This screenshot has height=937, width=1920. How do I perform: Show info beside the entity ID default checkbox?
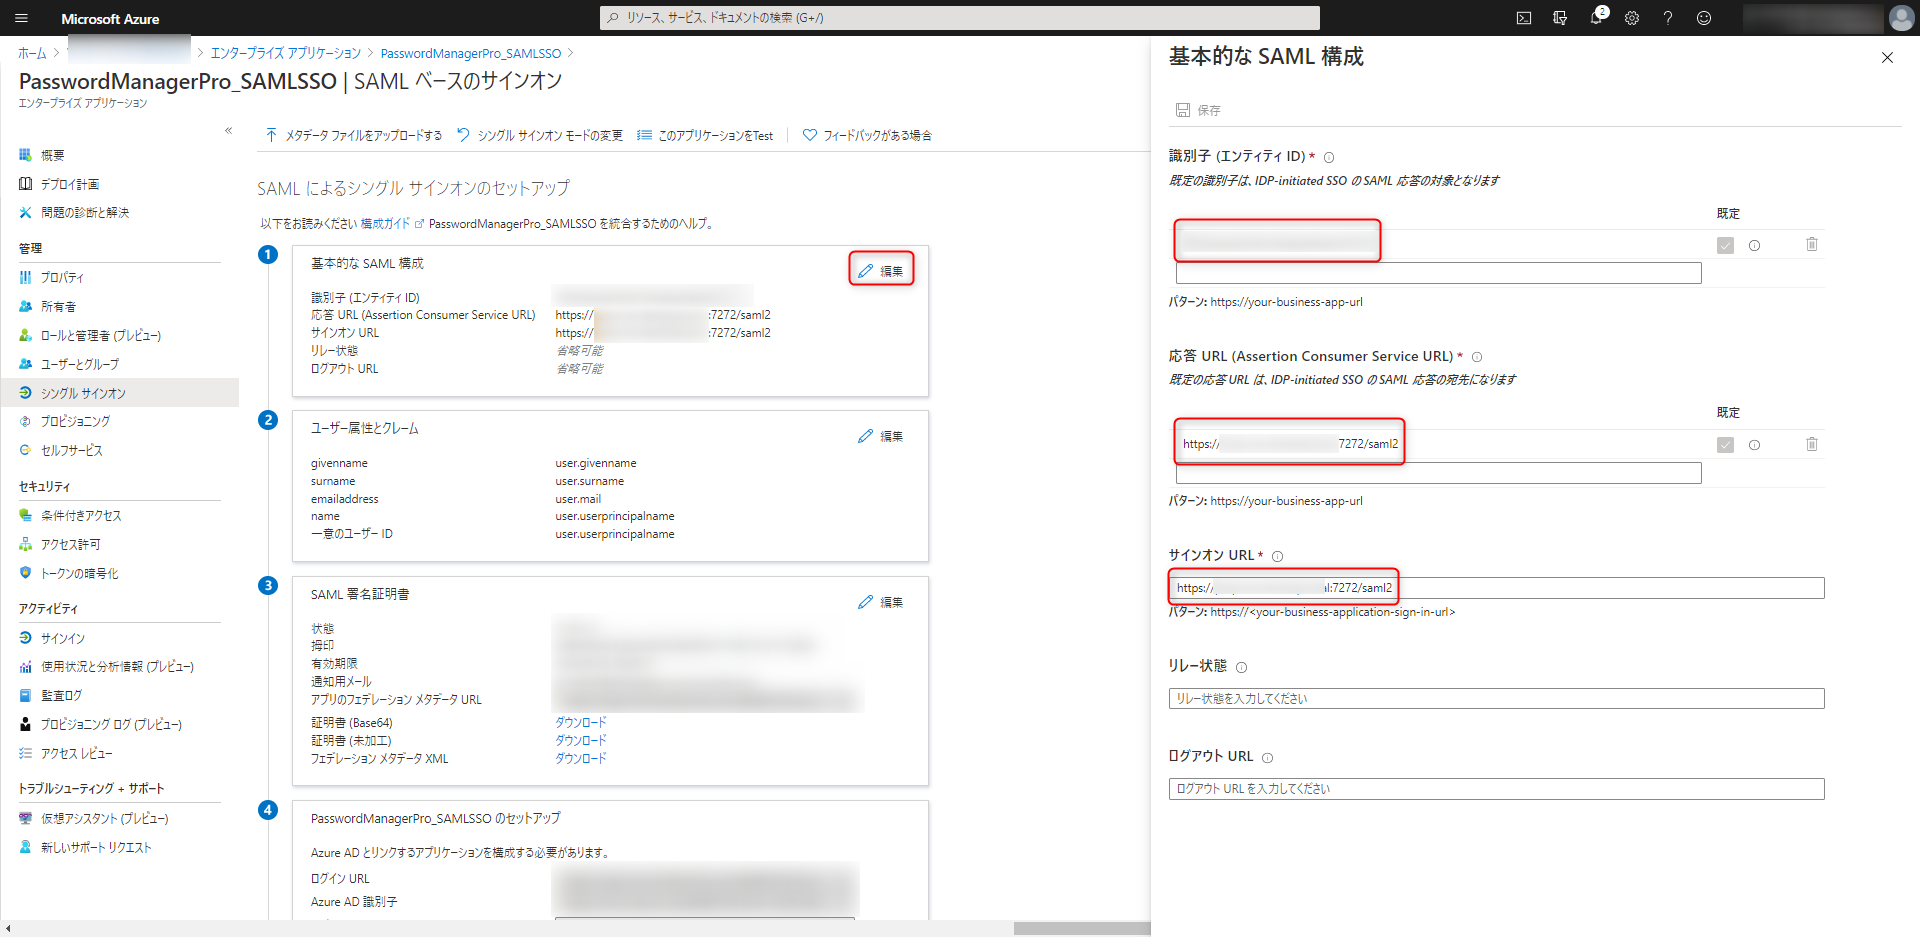click(x=1754, y=245)
